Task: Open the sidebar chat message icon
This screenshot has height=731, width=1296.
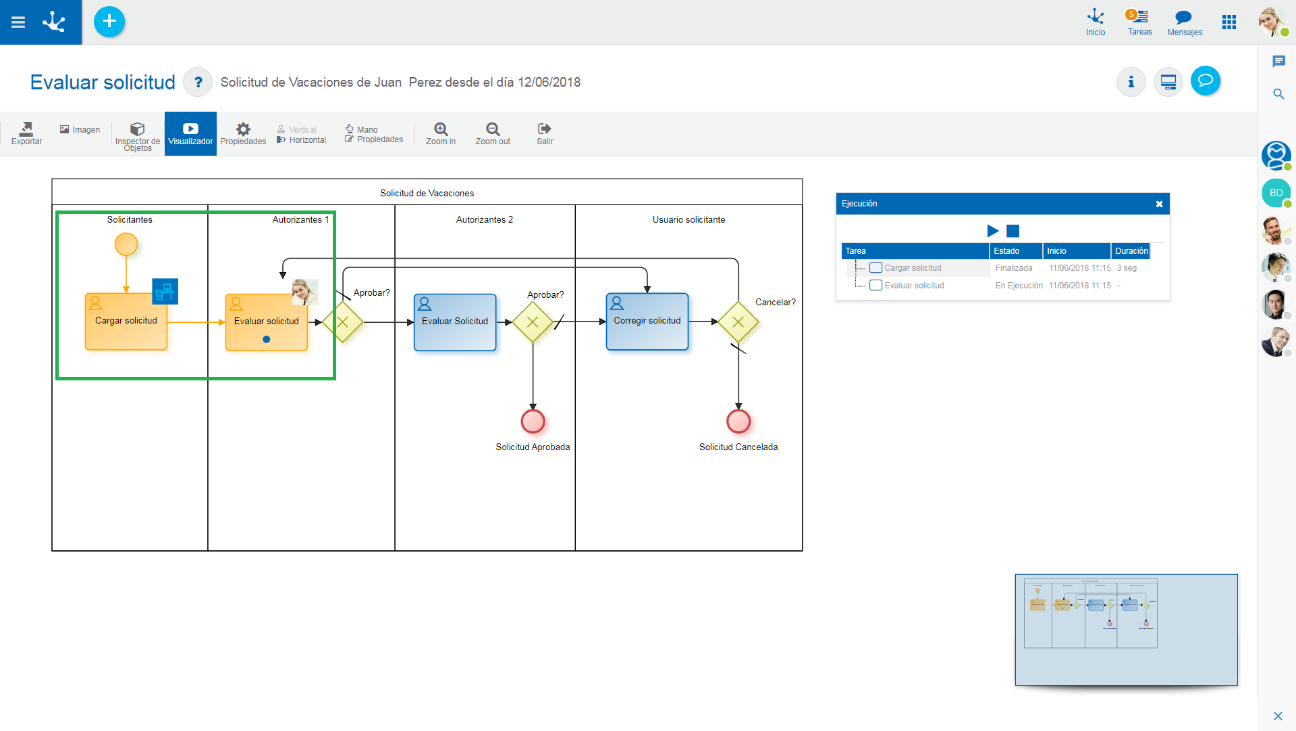Action: 1278,62
